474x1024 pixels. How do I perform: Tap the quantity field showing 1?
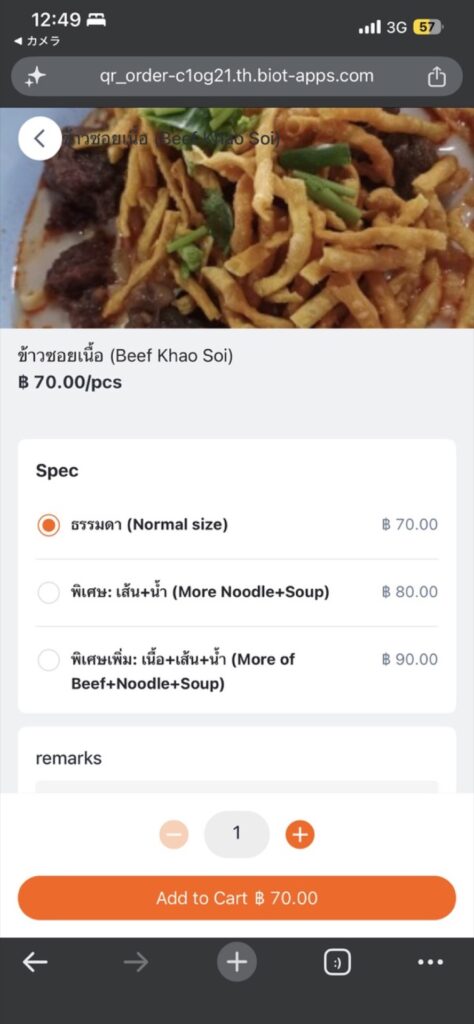point(237,834)
